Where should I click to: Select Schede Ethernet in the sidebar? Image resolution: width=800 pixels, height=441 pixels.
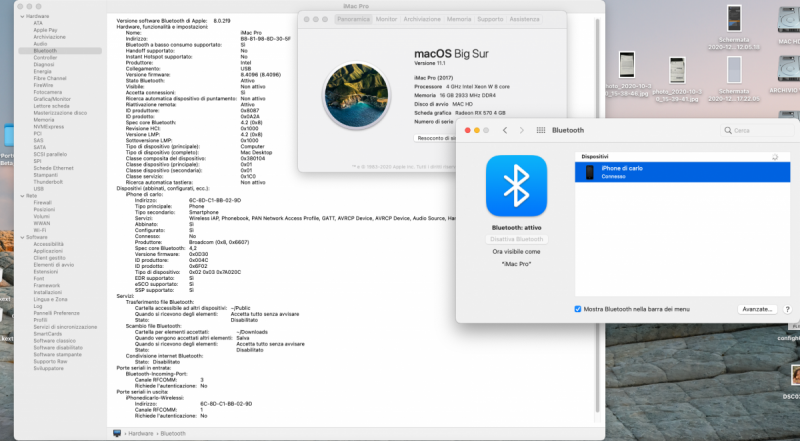pos(54,168)
